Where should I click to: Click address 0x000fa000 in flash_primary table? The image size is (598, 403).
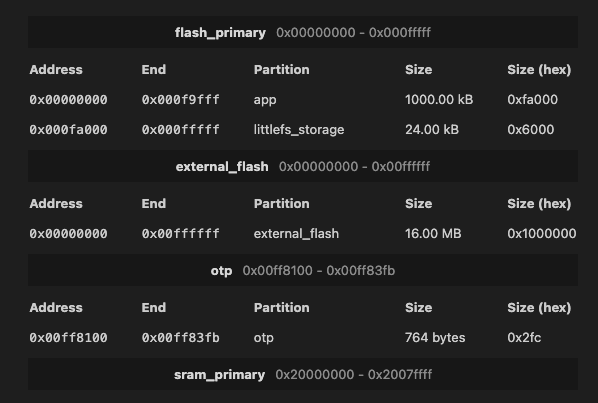[69, 130]
